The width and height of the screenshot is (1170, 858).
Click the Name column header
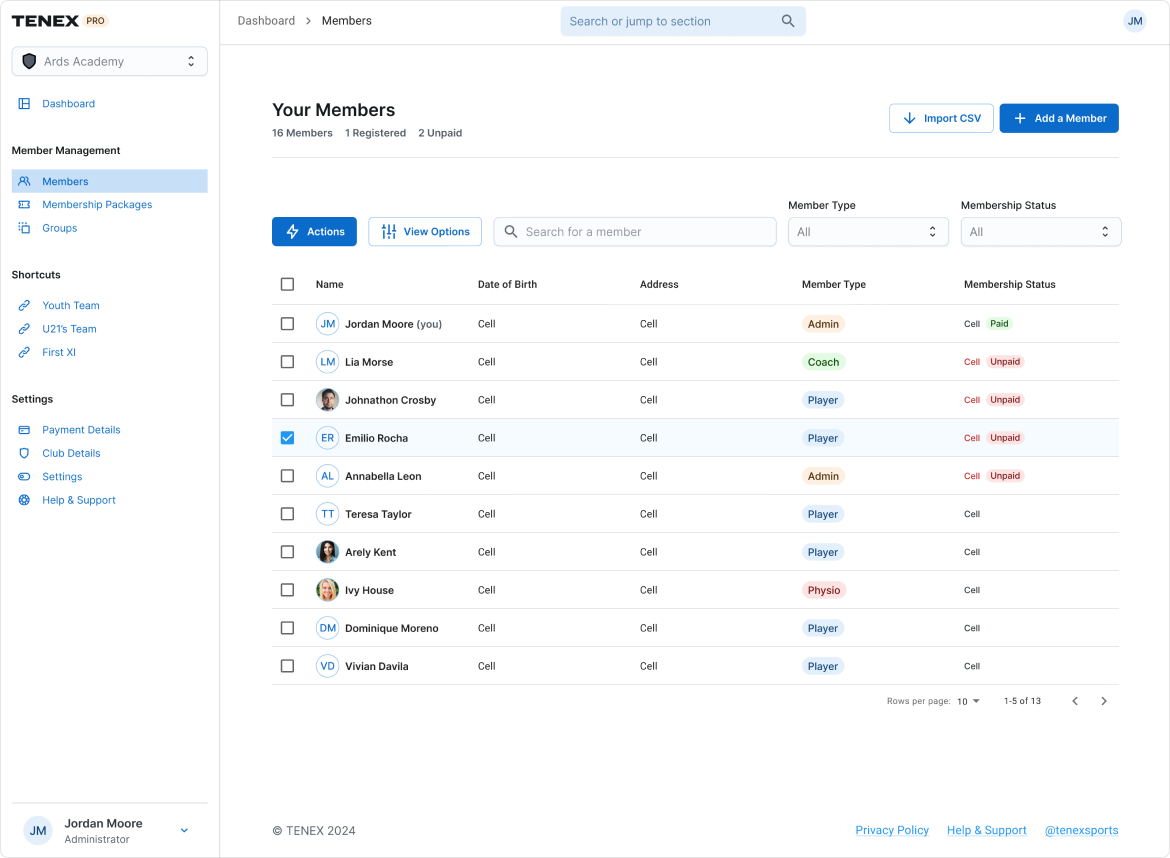point(330,284)
